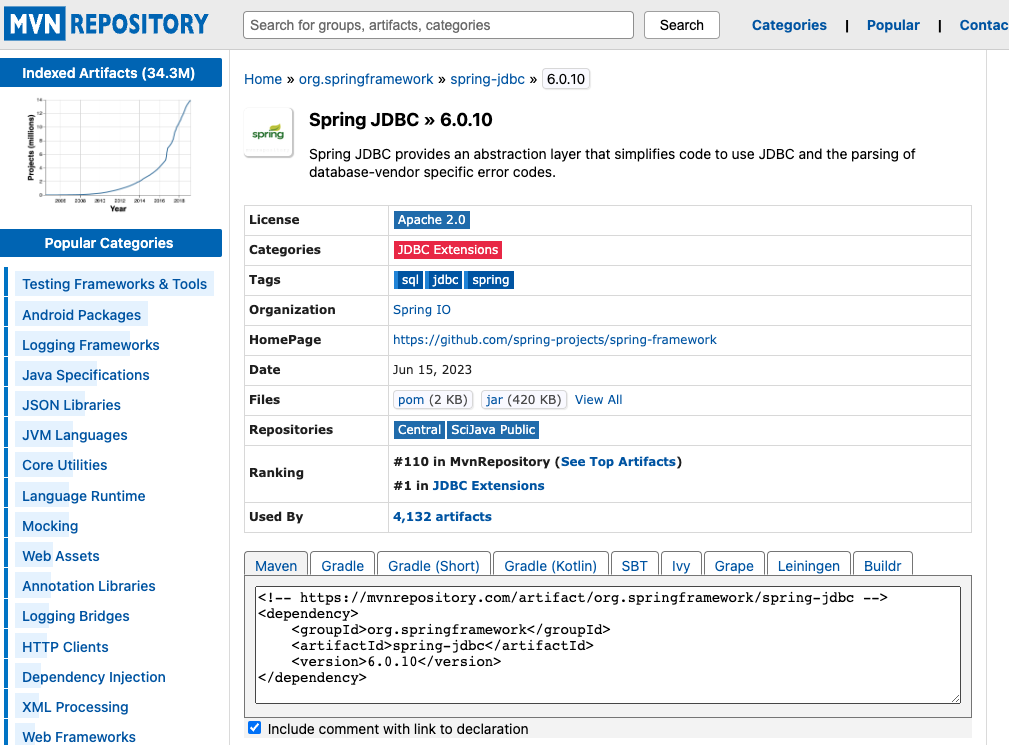
Task: Switch to the Maven tab
Action: 276,565
